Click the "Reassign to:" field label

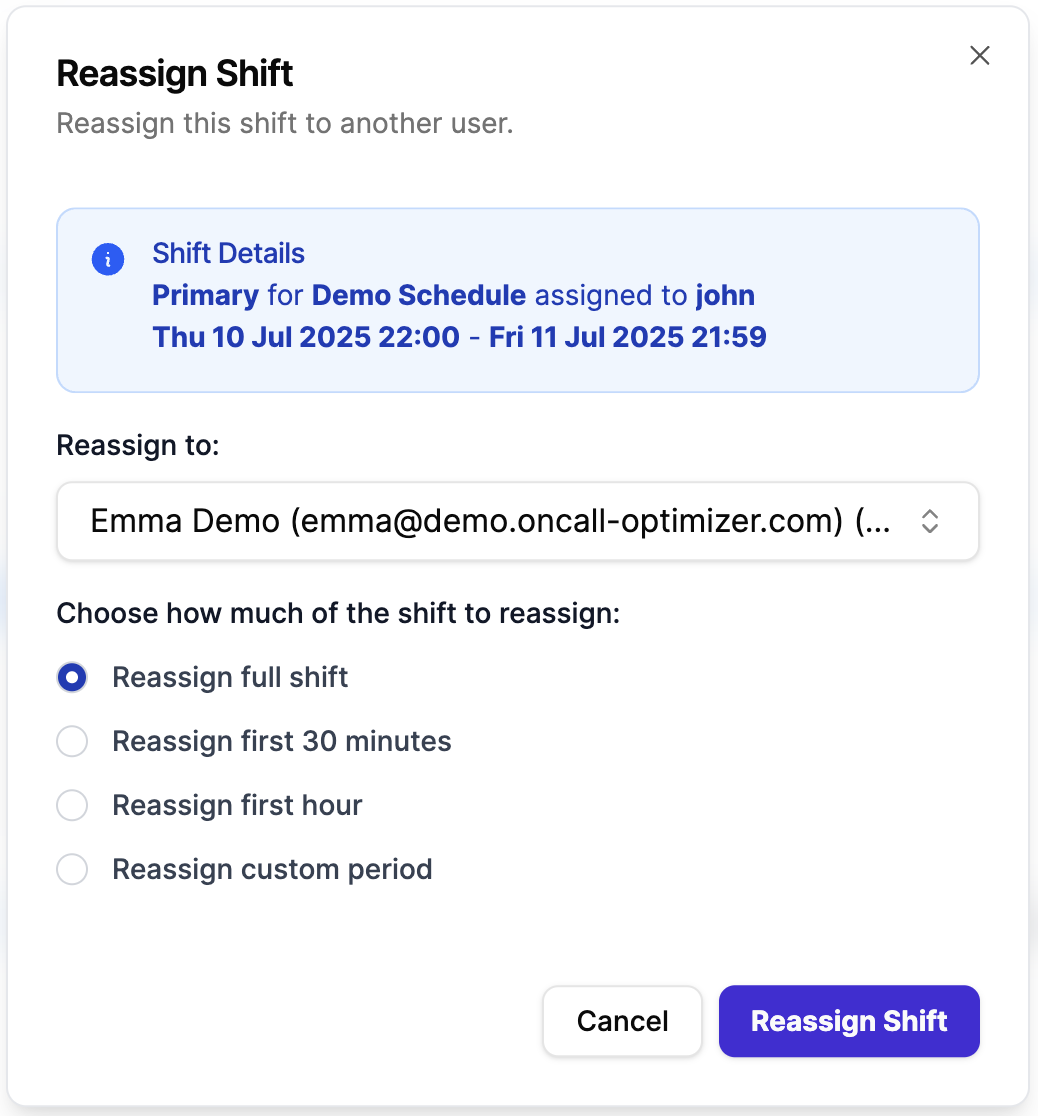pos(137,445)
